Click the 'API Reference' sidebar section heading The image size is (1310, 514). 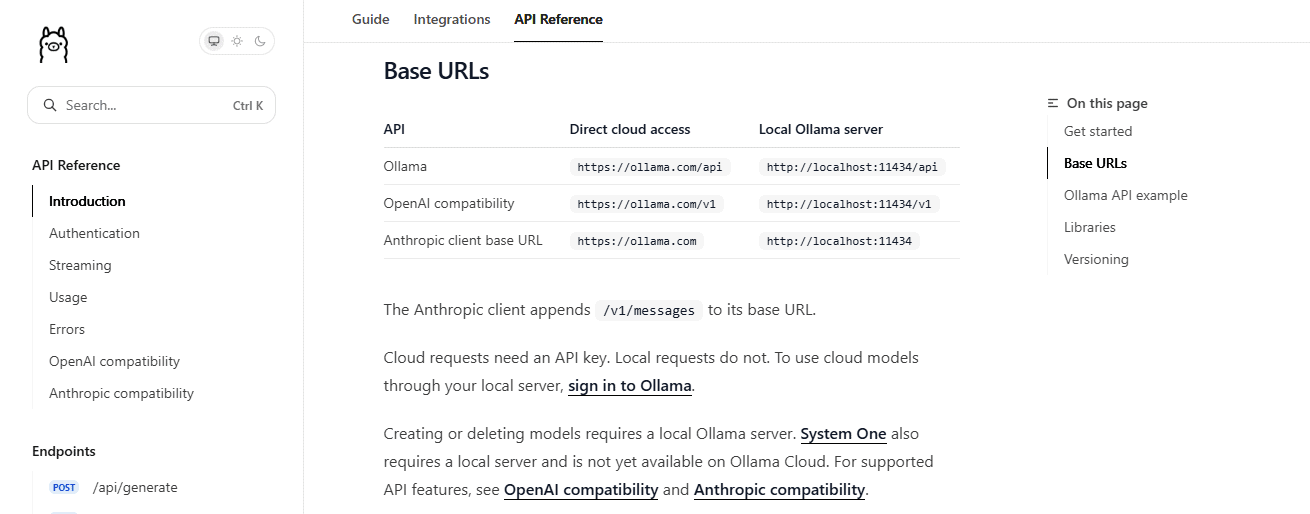coord(76,165)
